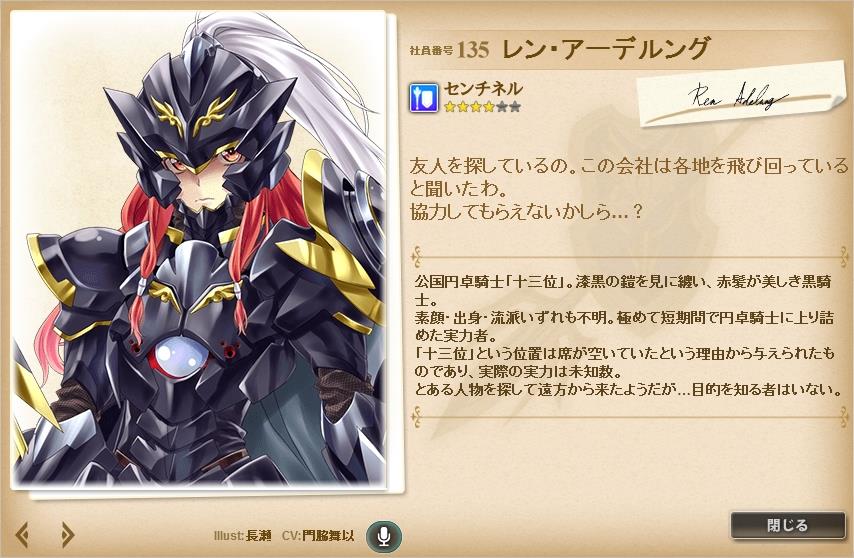This screenshot has height=558, width=854.
Task: Close the profile with the 閉じる button
Action: tap(788, 525)
